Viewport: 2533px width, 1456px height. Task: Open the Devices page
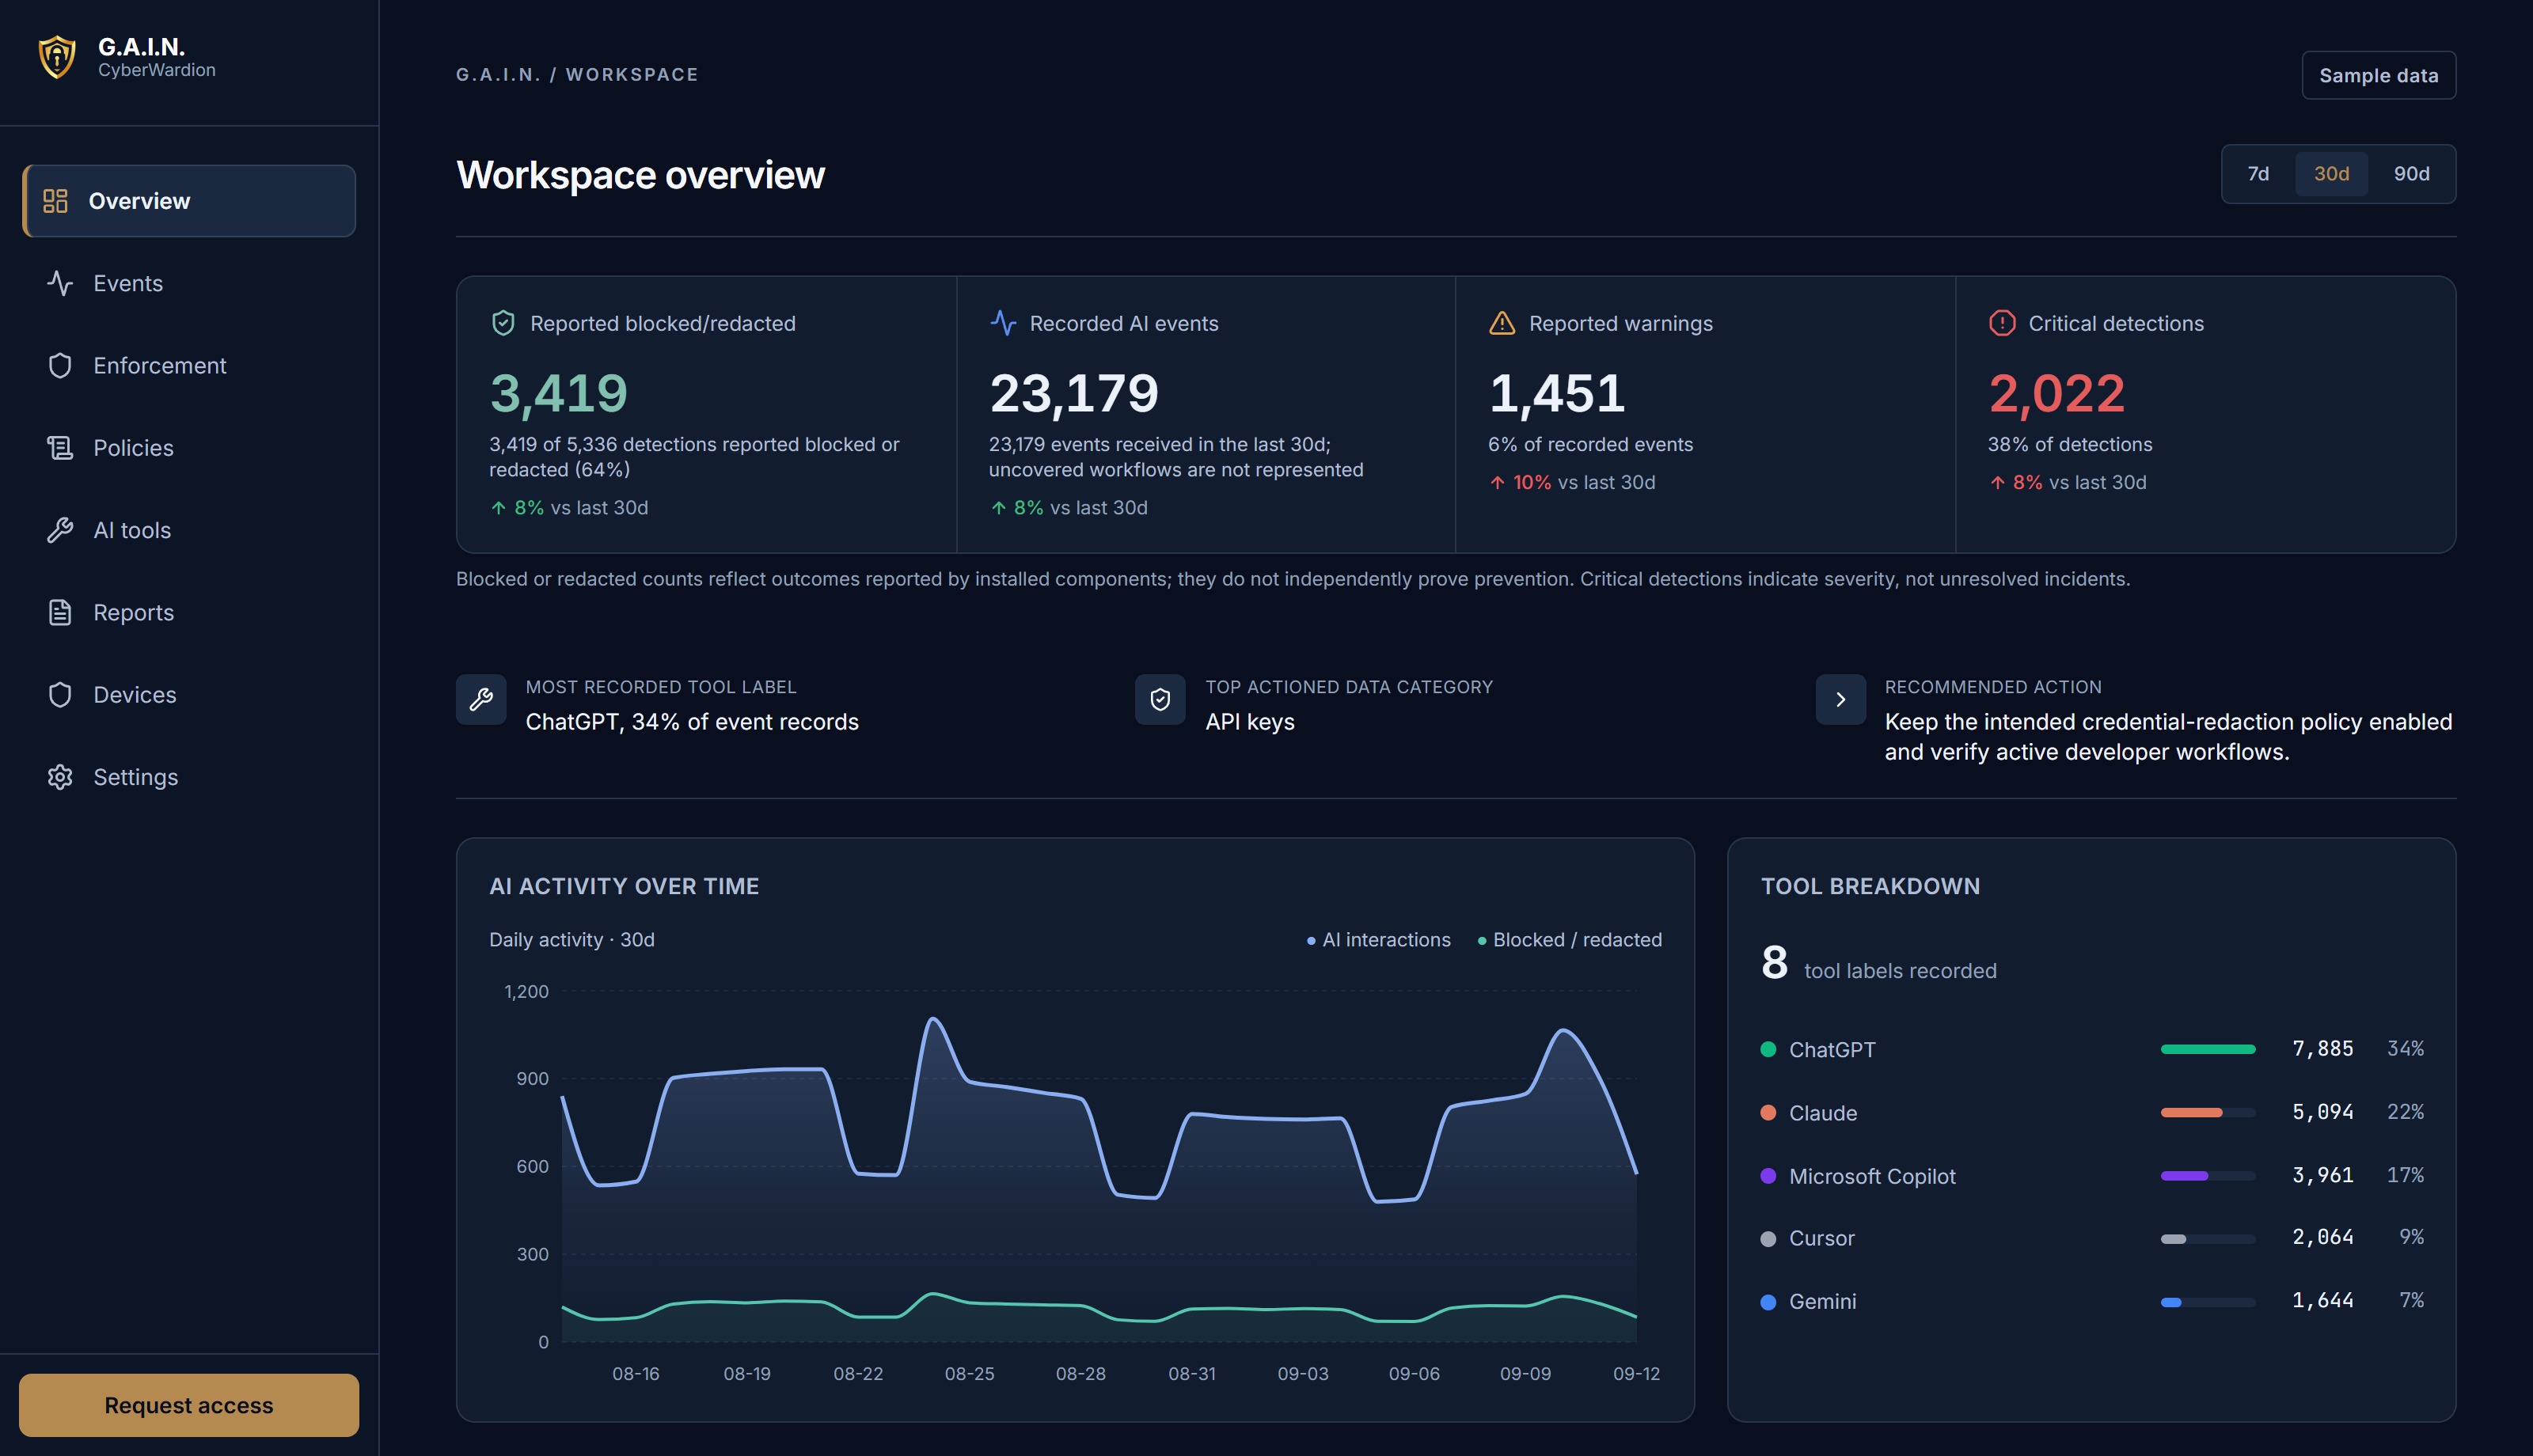pos(189,695)
